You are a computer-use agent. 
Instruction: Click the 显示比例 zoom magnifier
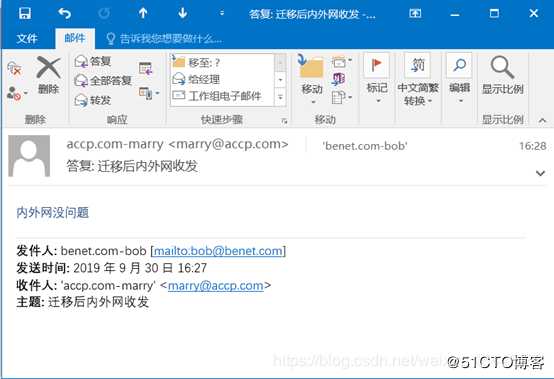502,75
